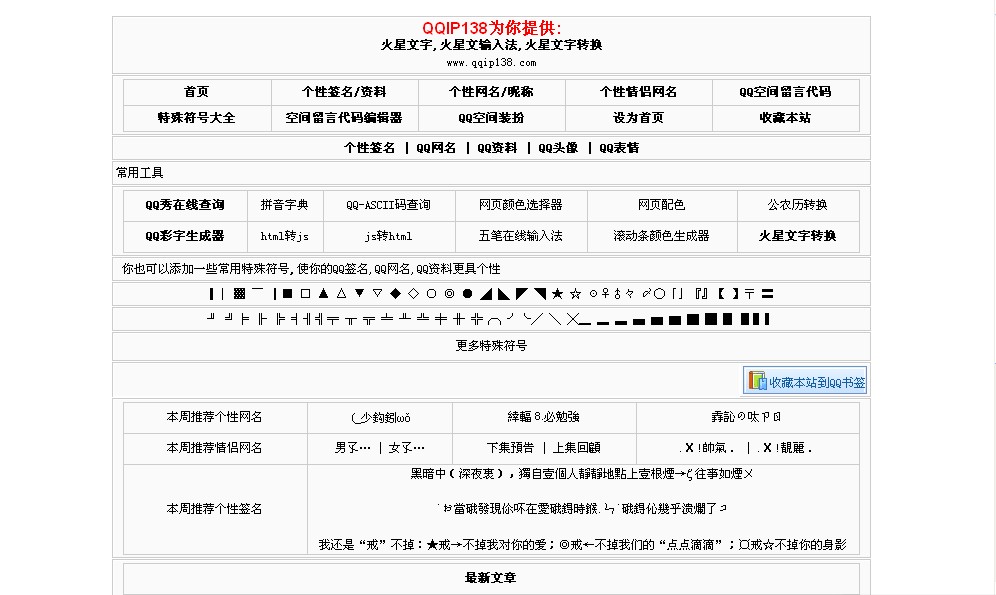Click the filled black circle symbol ●
Viewport: 996px width, 595px height.
coord(468,293)
